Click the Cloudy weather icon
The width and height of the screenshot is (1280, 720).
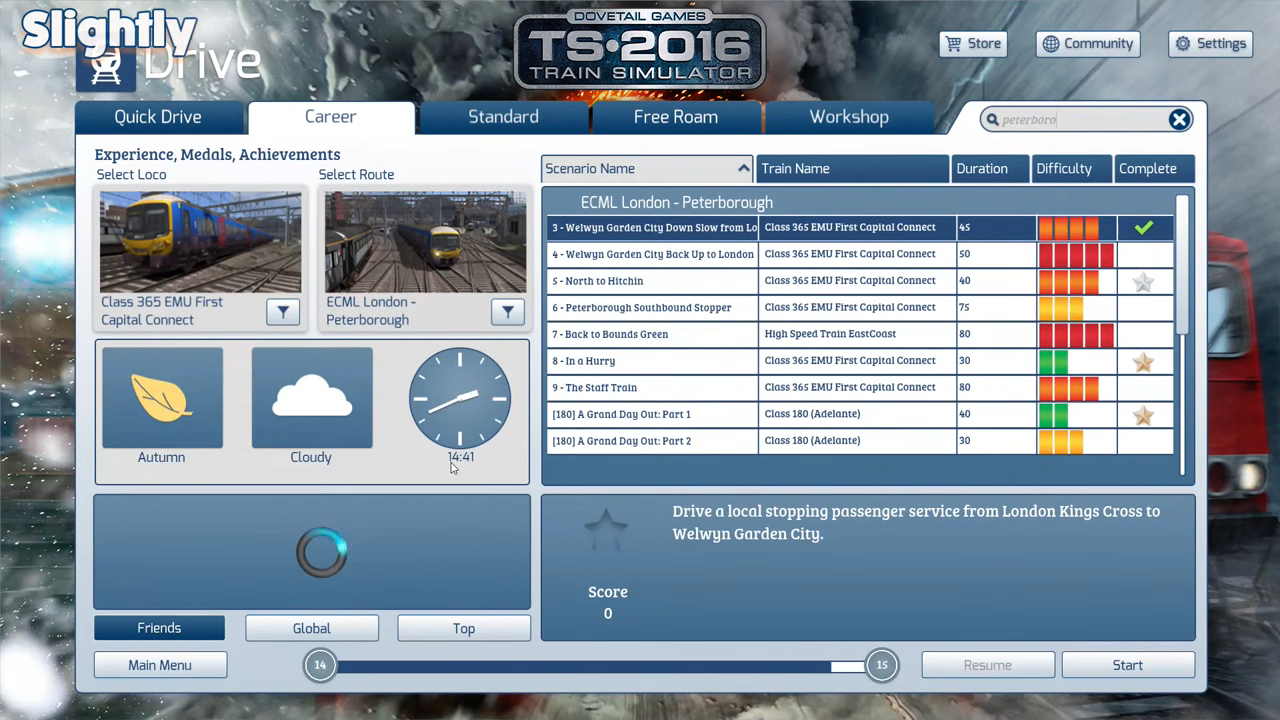[311, 395]
